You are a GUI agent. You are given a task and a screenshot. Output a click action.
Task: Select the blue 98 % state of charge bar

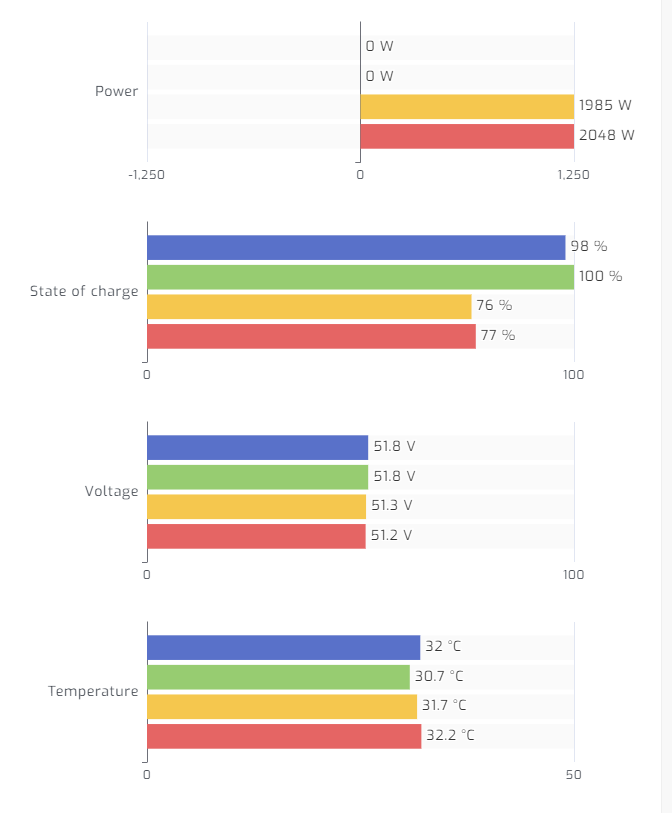click(356, 247)
